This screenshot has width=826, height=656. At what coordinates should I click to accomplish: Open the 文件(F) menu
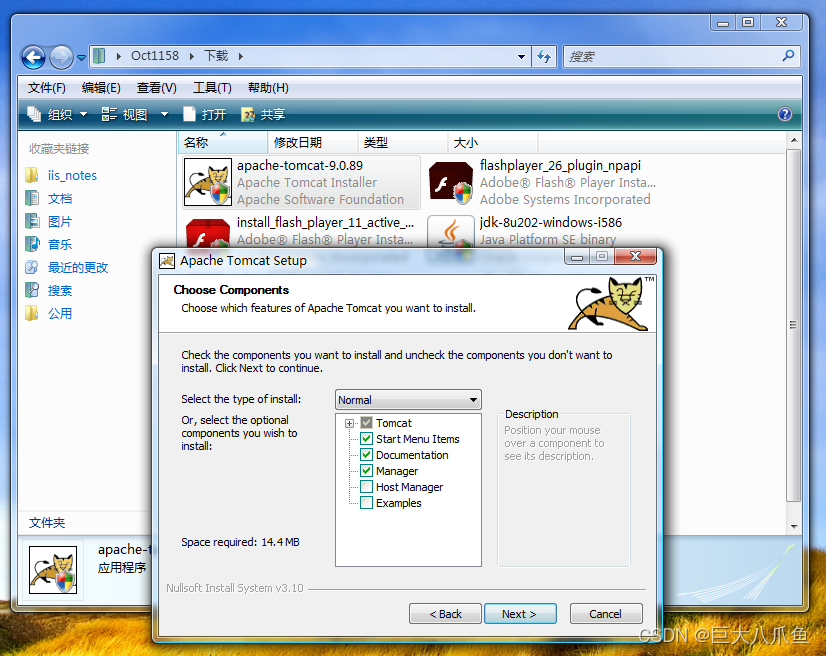pyautogui.click(x=47, y=88)
